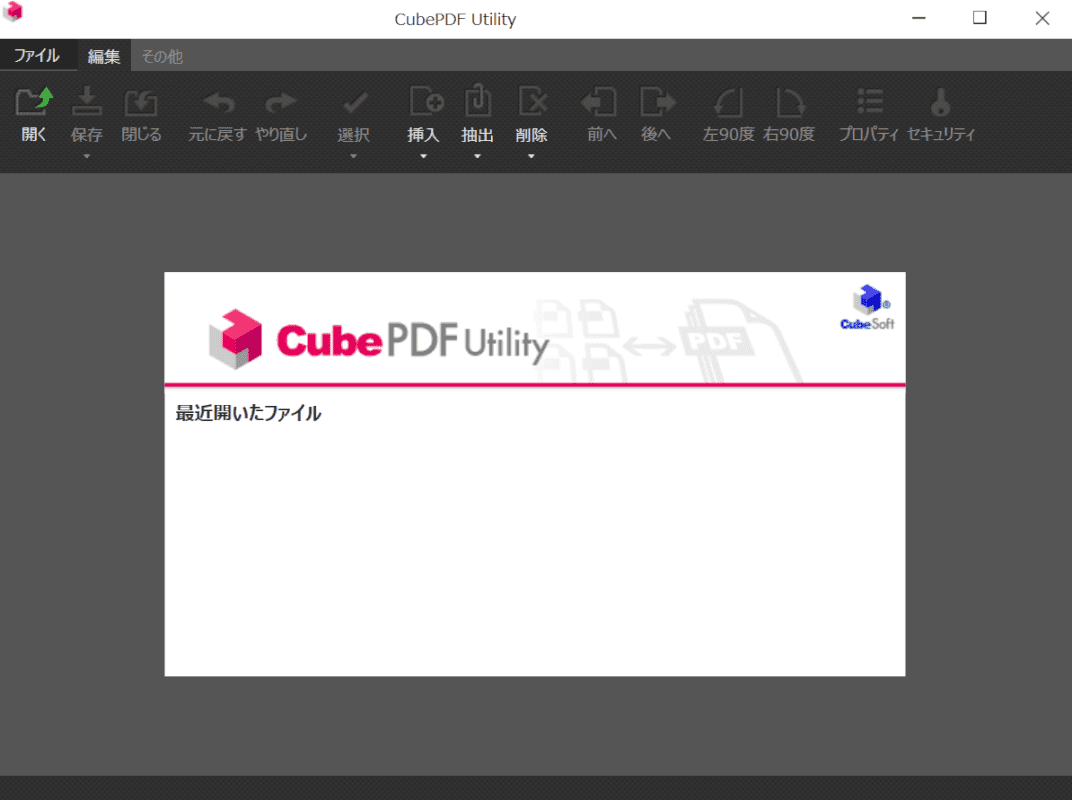The width and height of the screenshot is (1072, 800).
Task: Expand the 挿入 dropdown arrow
Action: point(423,157)
